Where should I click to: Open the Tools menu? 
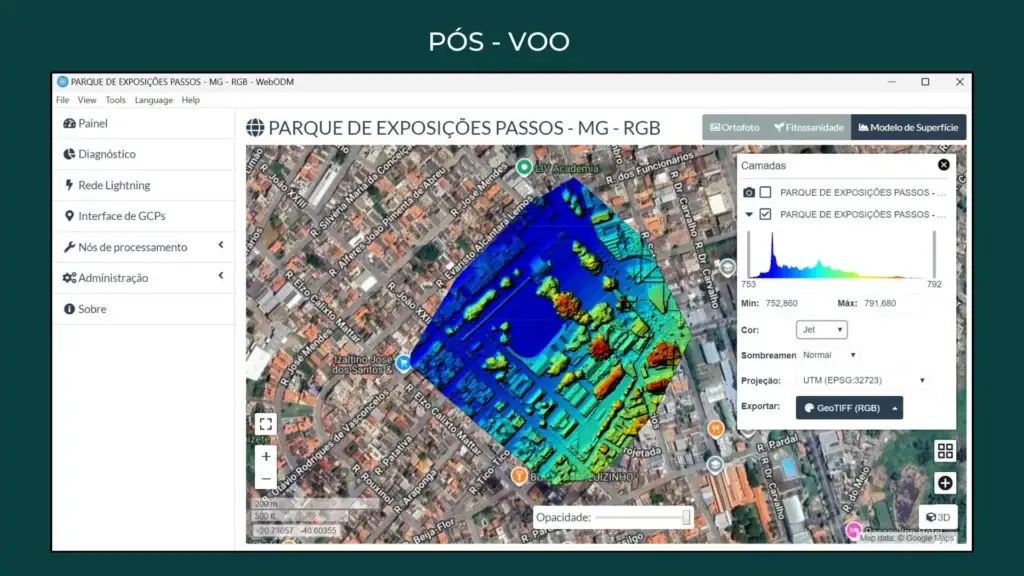116,100
